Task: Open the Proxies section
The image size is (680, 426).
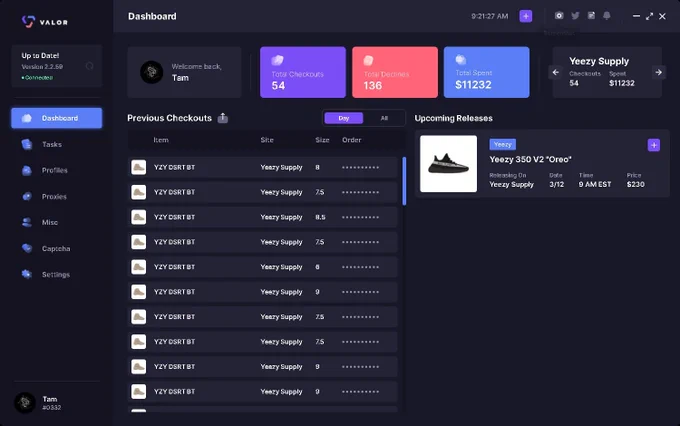Action: (54, 197)
